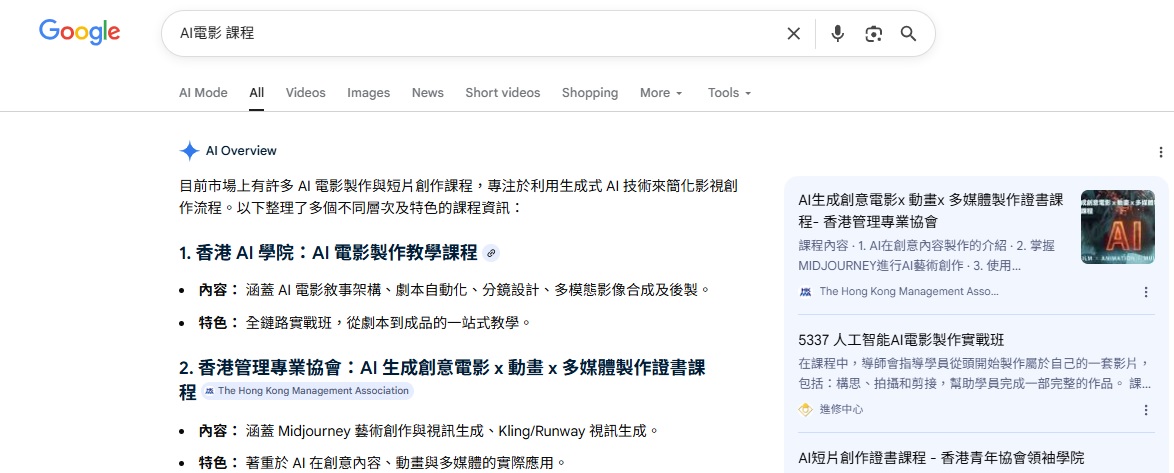Viewport: 1174px width, 473px height.
Task: Switch to AI Mode tab
Action: pos(203,93)
